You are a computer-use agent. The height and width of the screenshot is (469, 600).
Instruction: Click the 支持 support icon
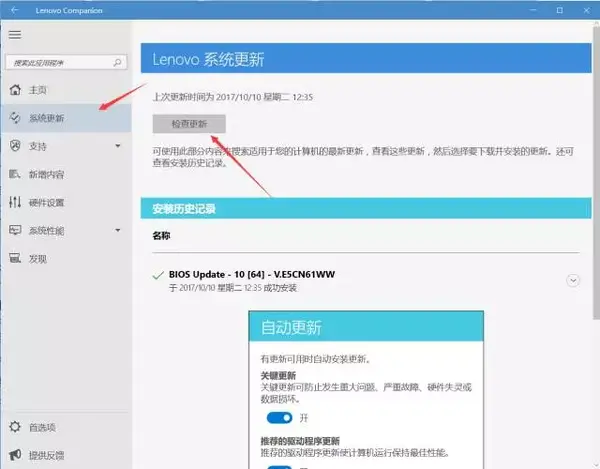pyautogui.click(x=15, y=146)
